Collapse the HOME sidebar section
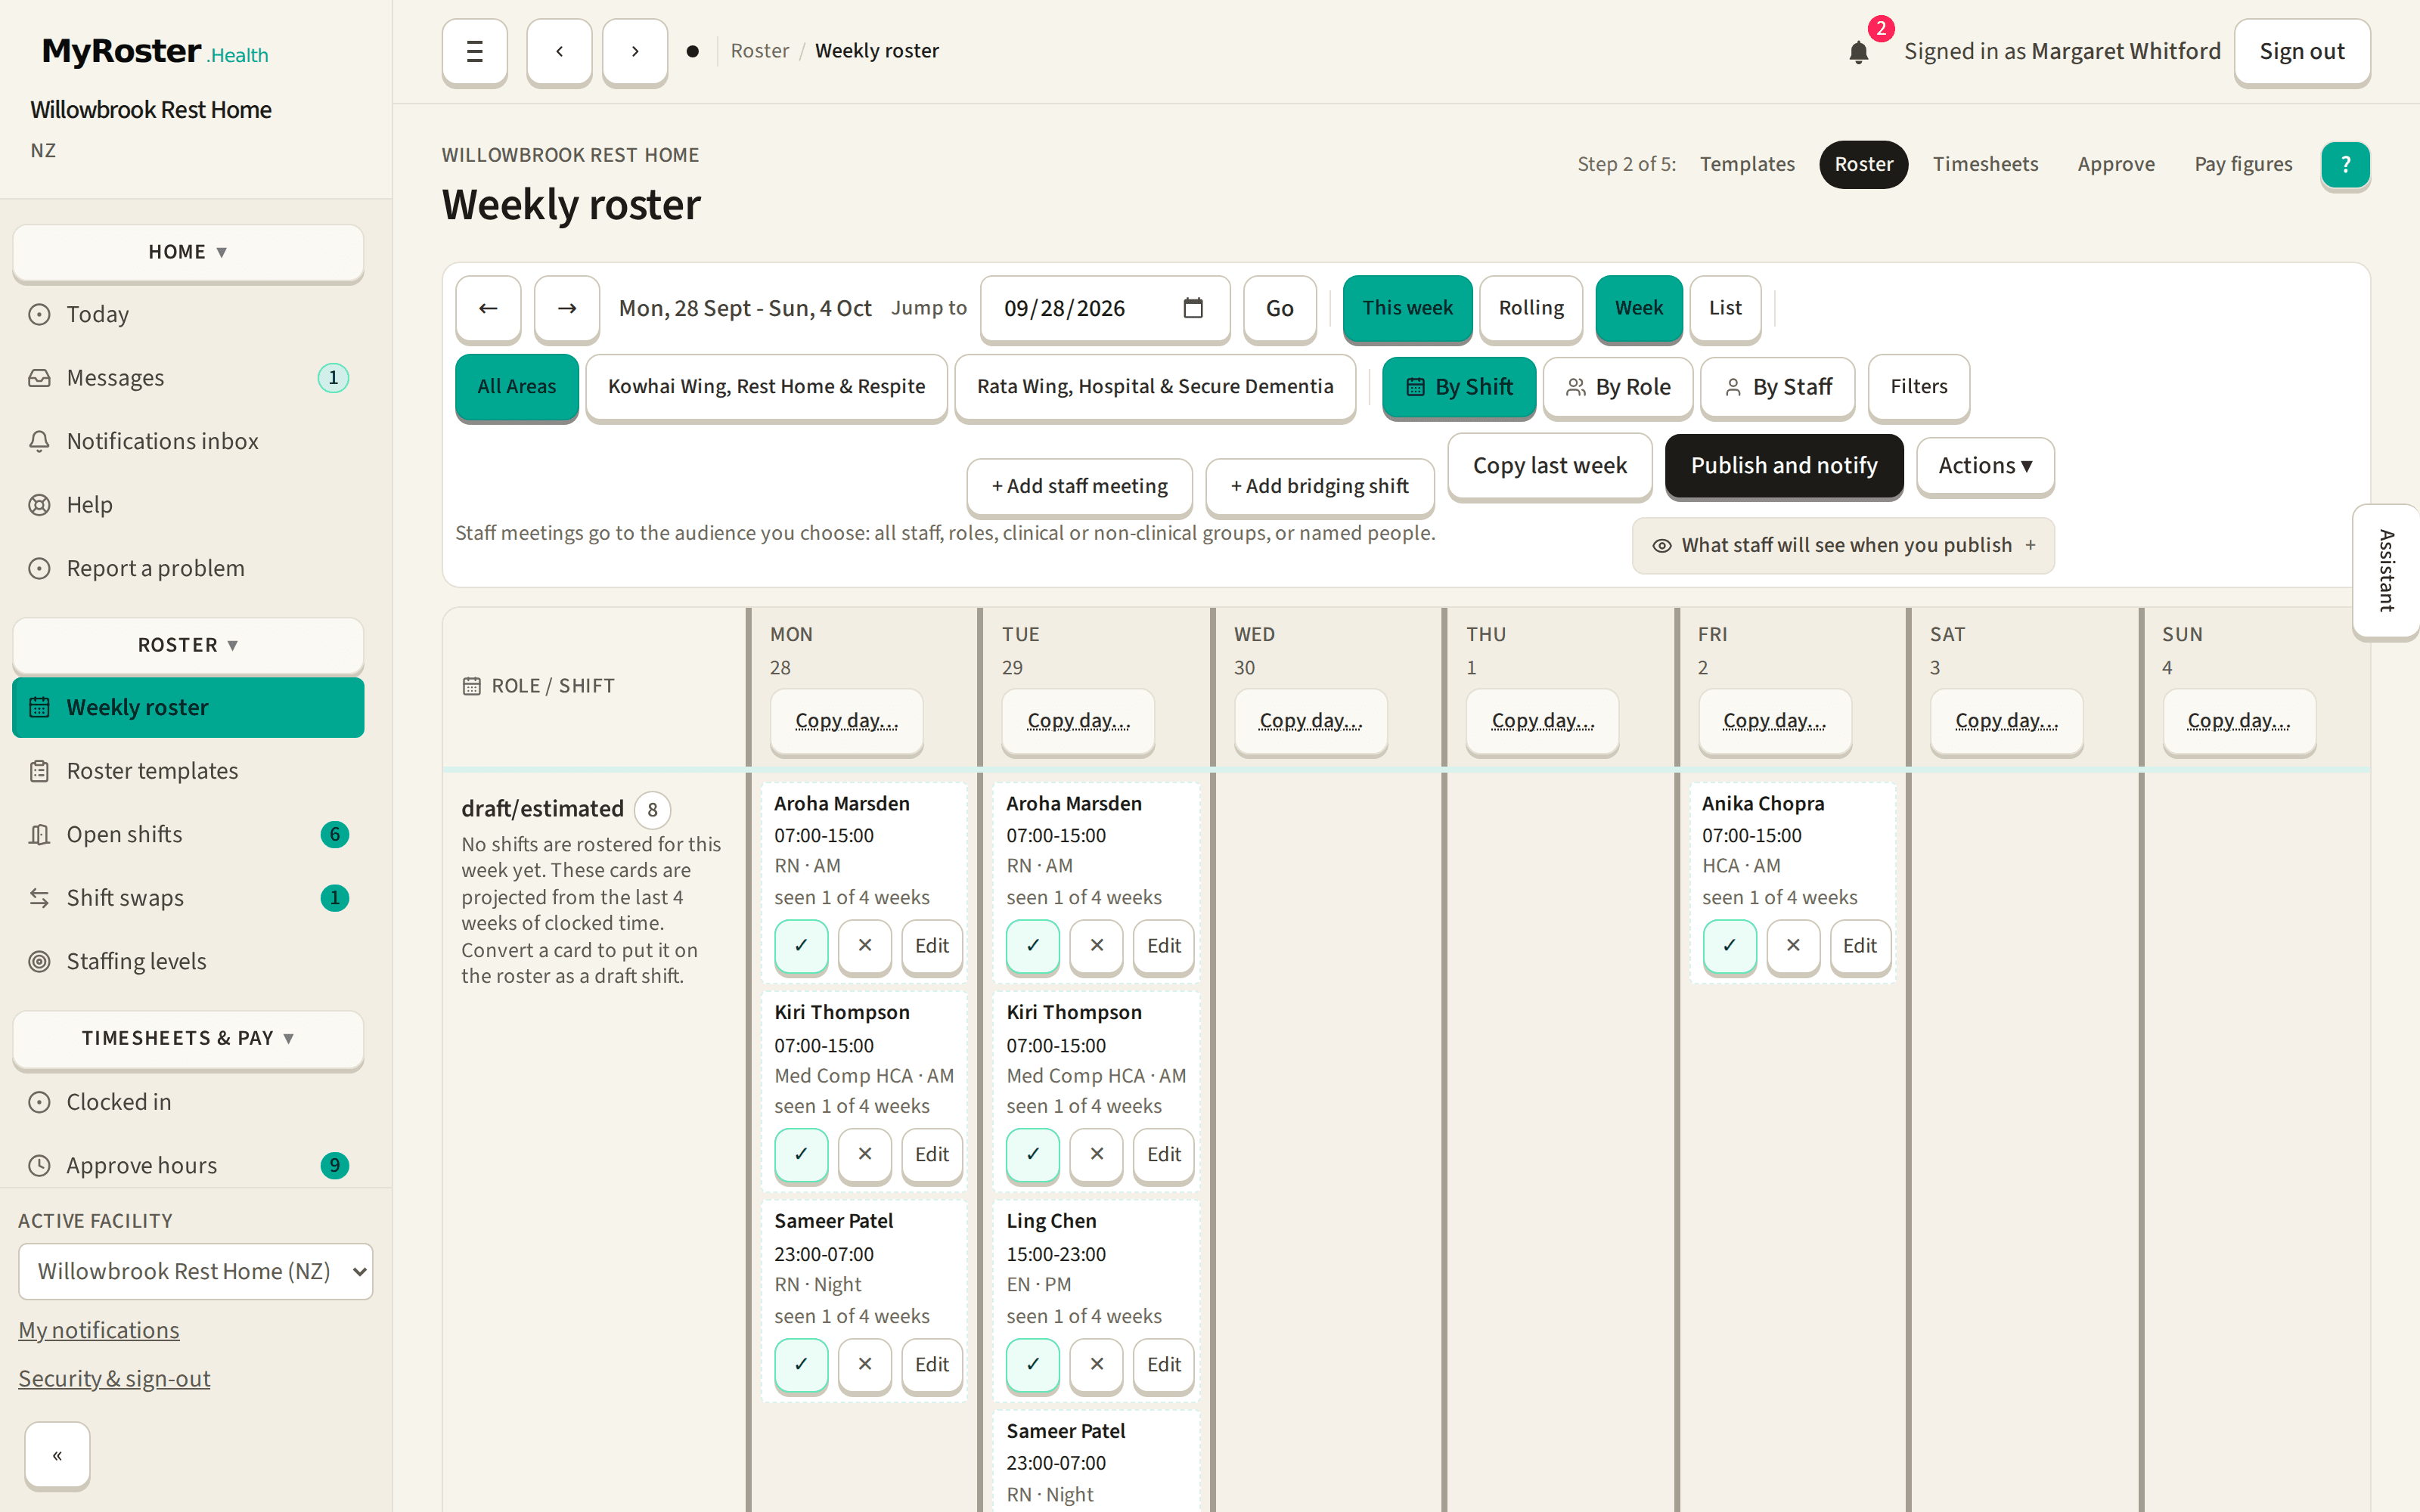 188,252
